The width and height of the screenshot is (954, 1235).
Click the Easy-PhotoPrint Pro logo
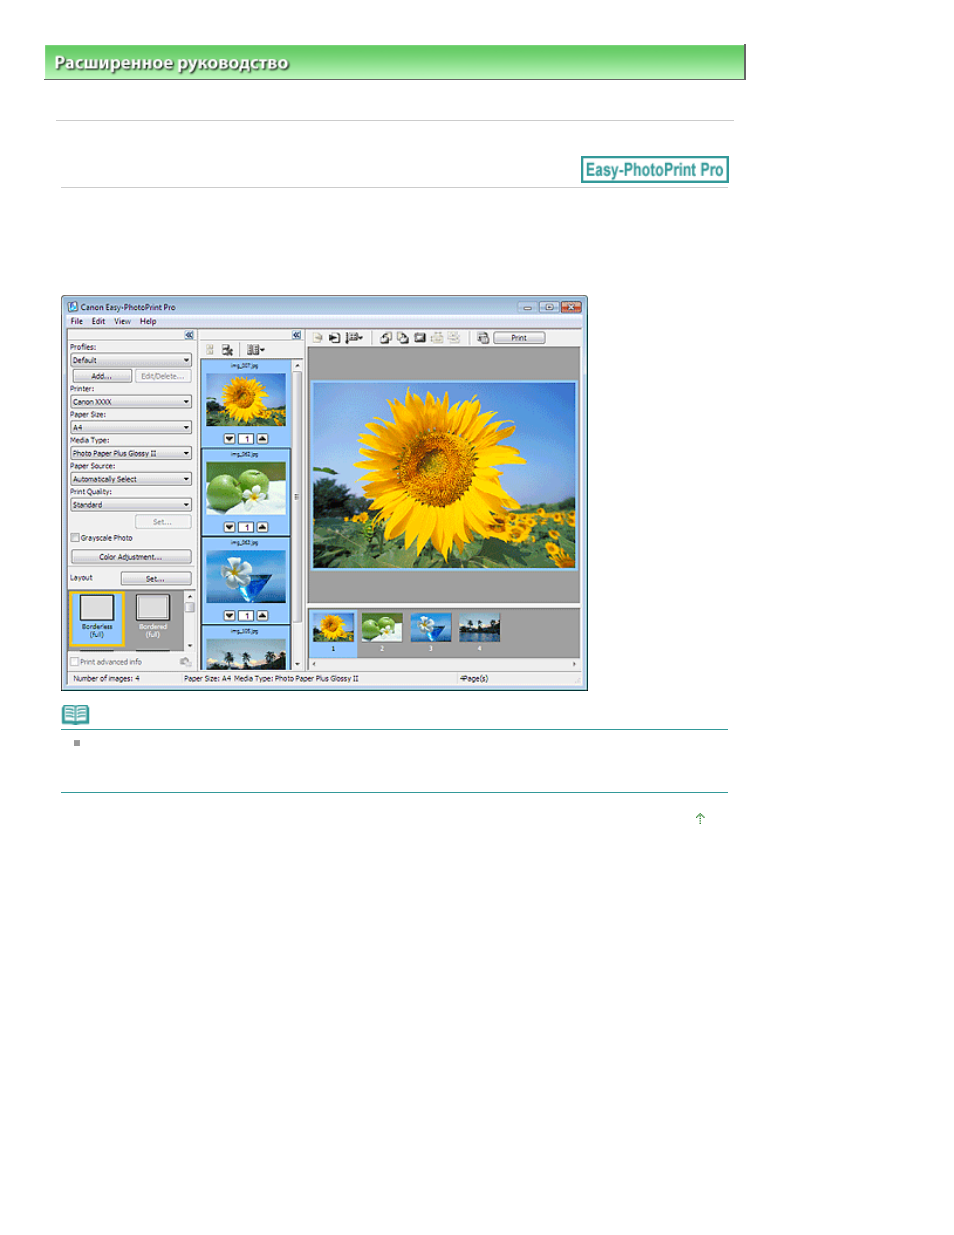click(x=655, y=170)
